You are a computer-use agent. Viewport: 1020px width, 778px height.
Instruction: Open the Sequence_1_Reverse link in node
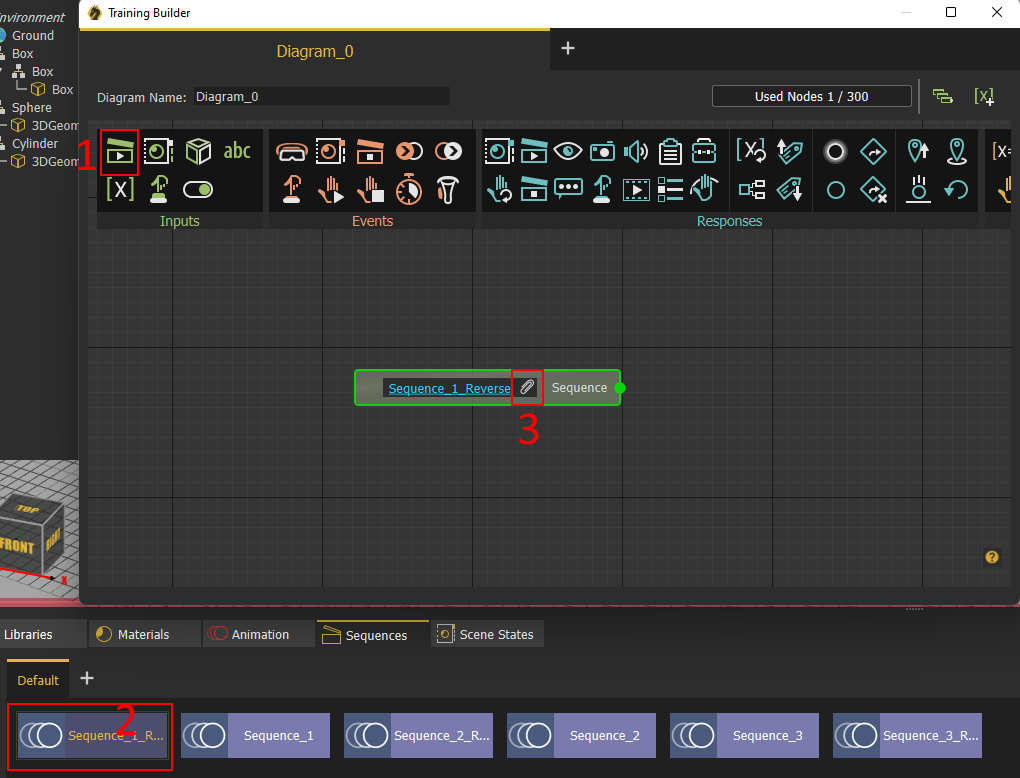tap(450, 388)
